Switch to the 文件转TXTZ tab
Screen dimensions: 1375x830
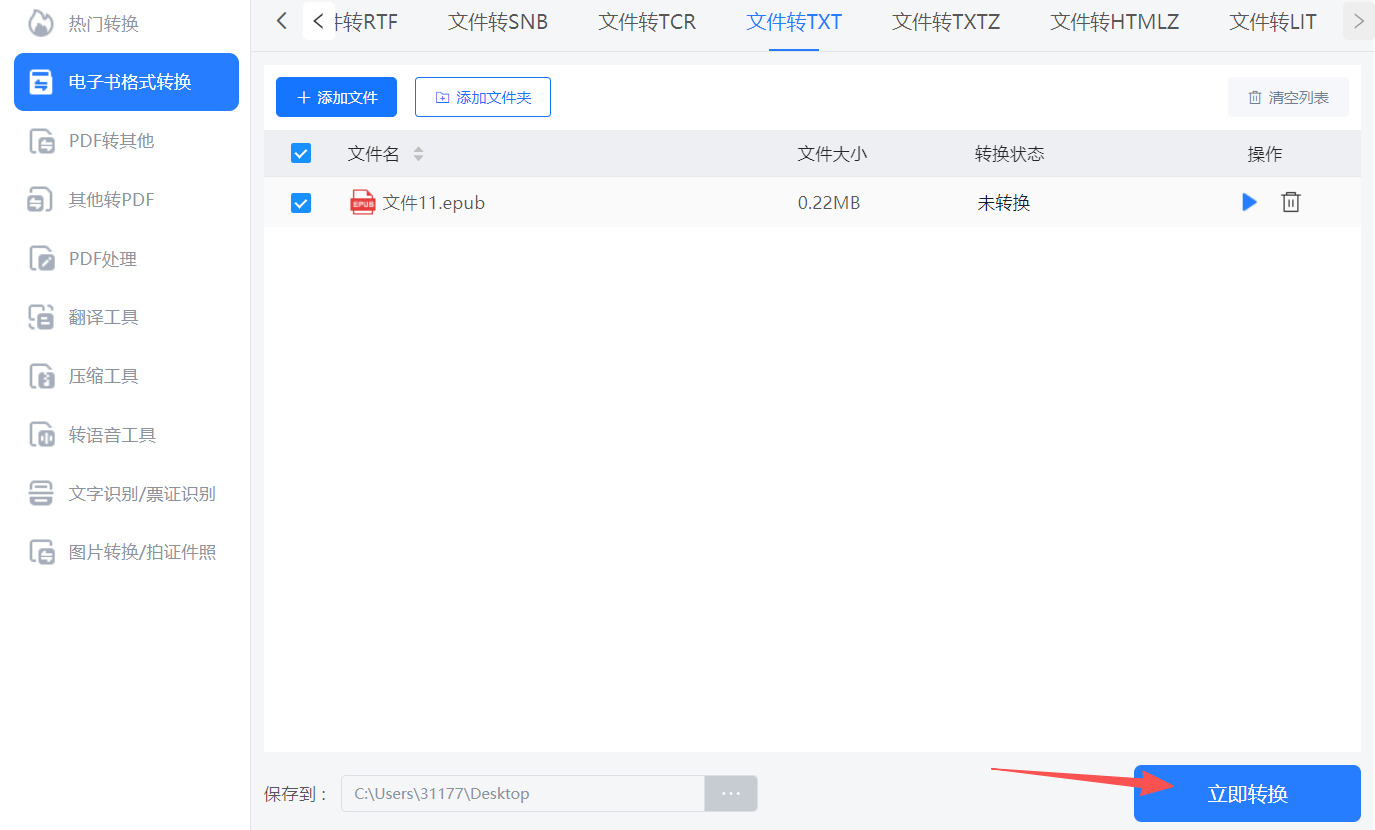[945, 21]
